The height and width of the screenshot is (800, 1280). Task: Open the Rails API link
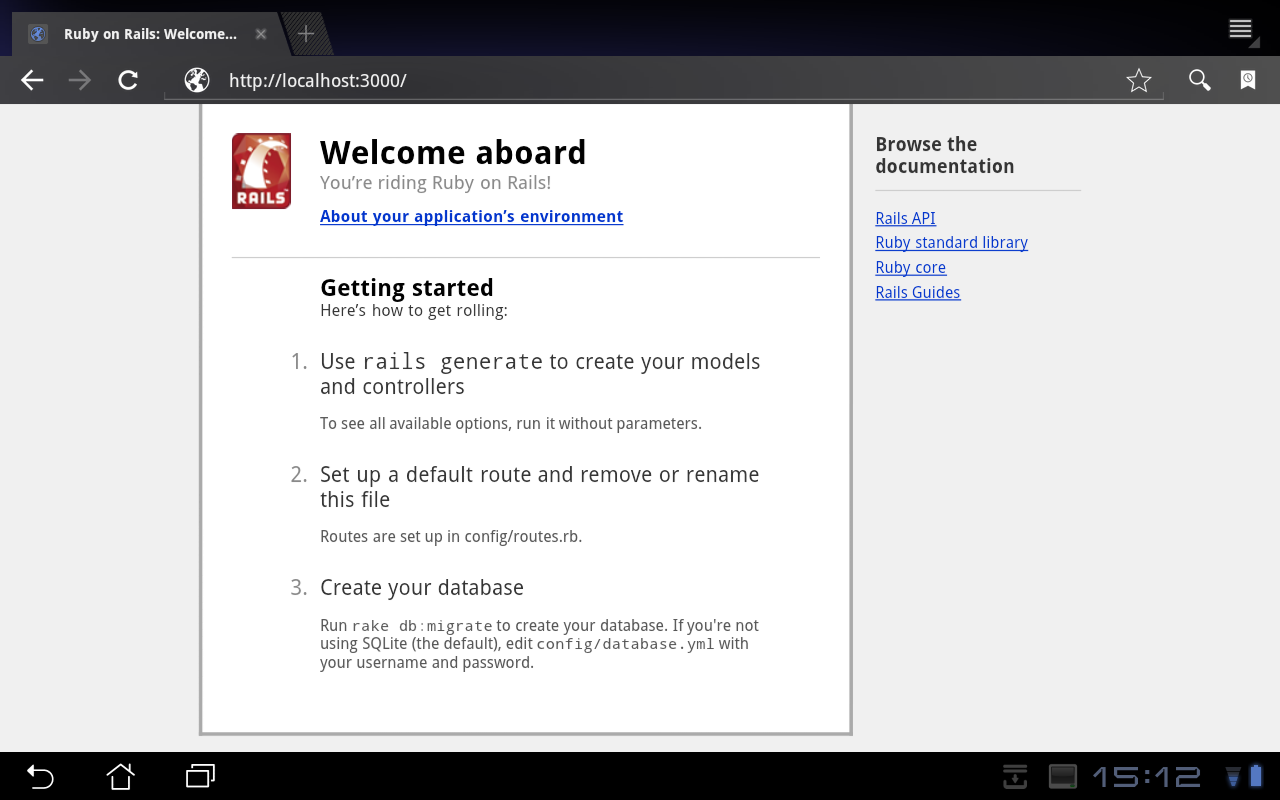(x=905, y=218)
